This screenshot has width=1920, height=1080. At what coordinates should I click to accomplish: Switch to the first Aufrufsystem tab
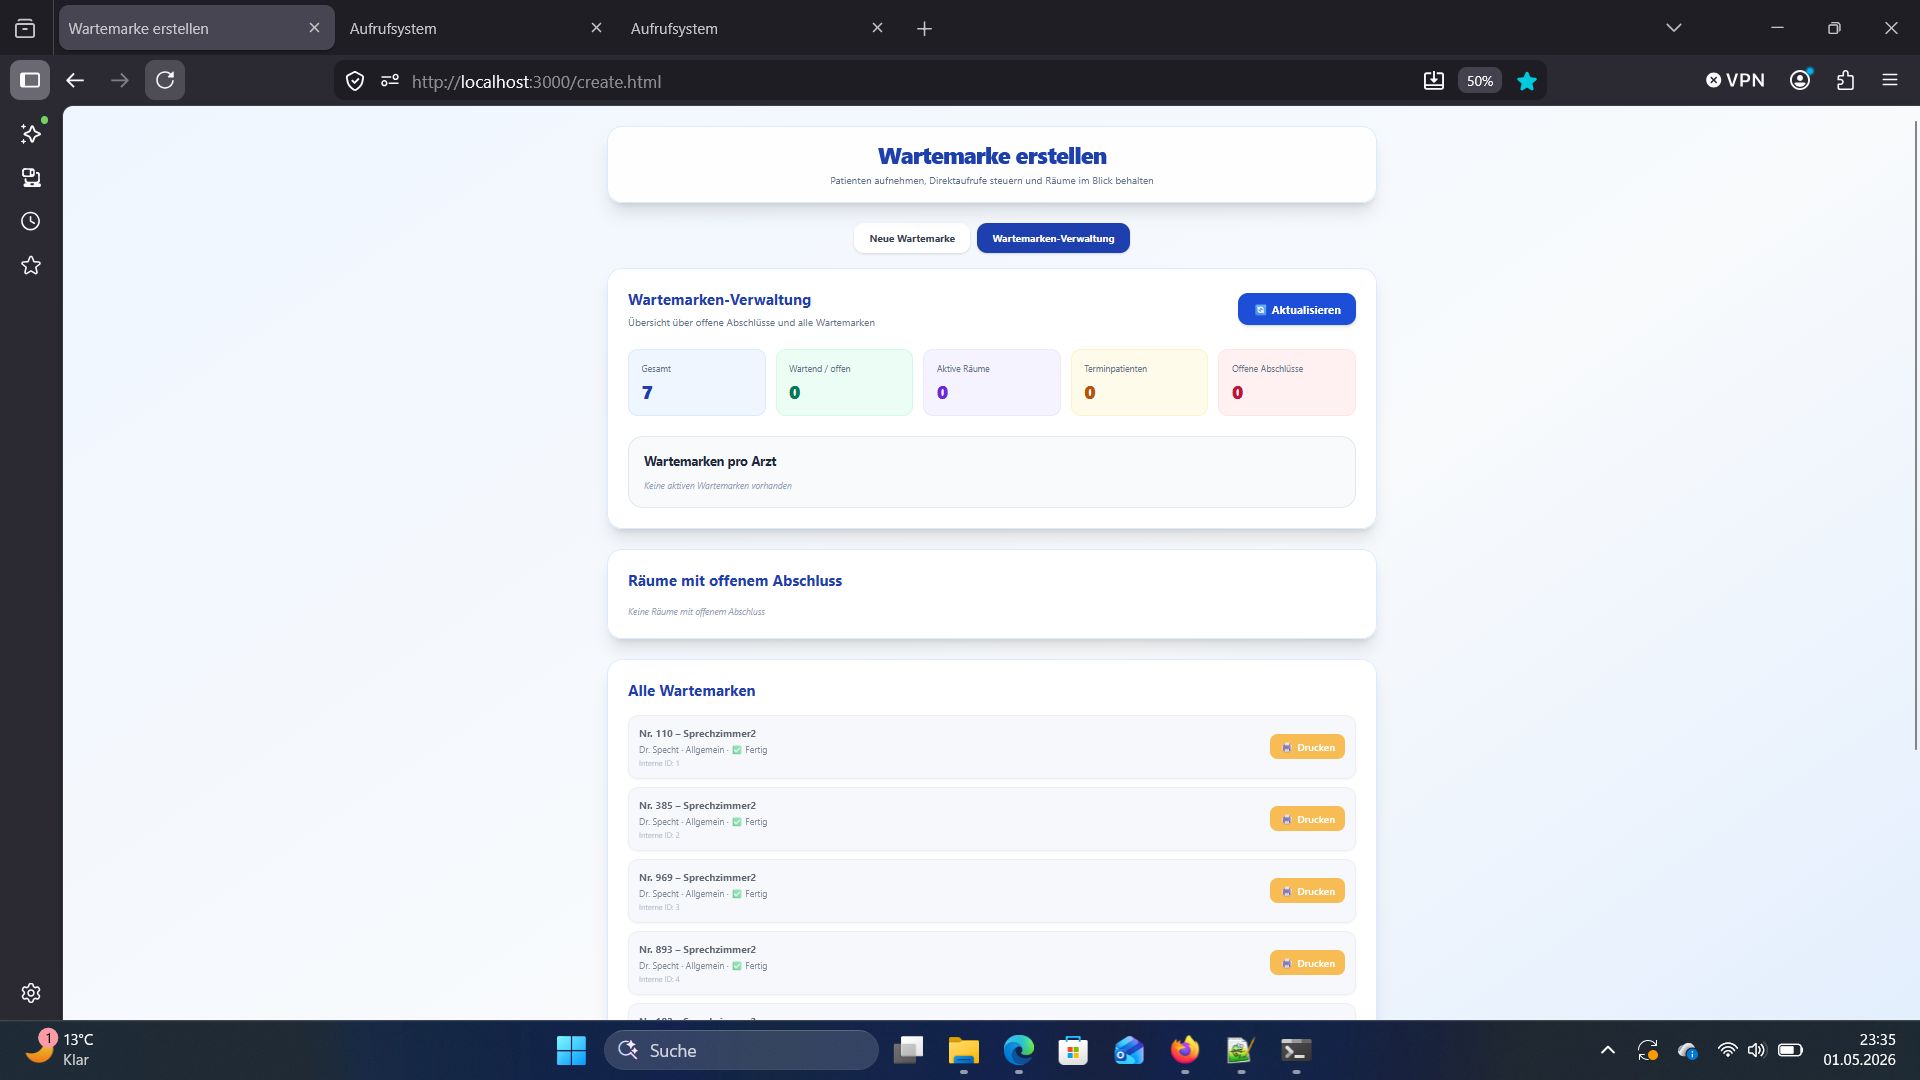(475, 28)
